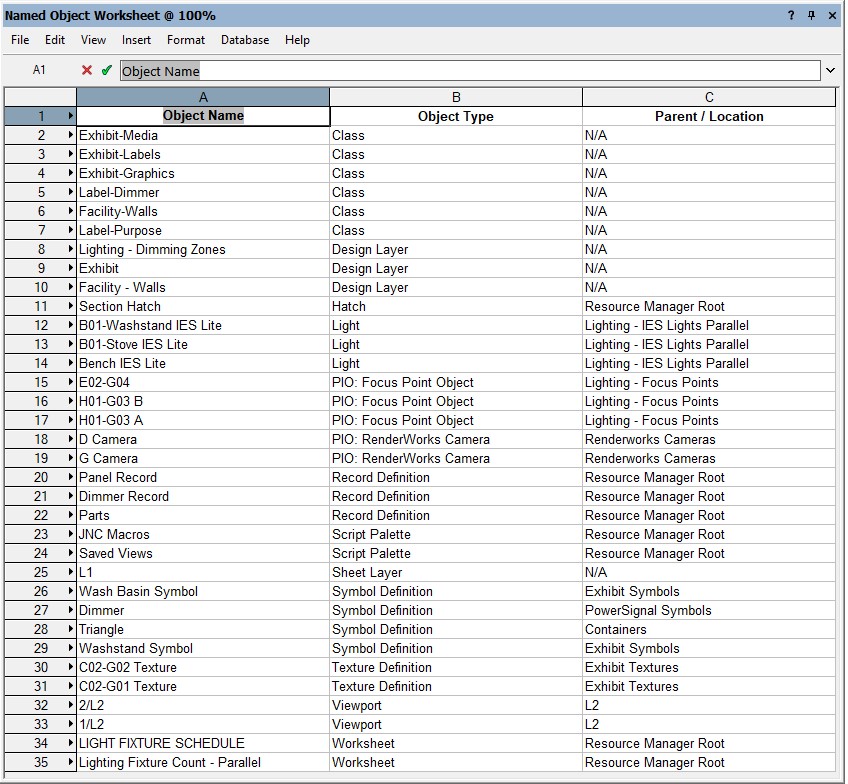Click the help question mark icon
The width and height of the screenshot is (848, 784).
791,15
